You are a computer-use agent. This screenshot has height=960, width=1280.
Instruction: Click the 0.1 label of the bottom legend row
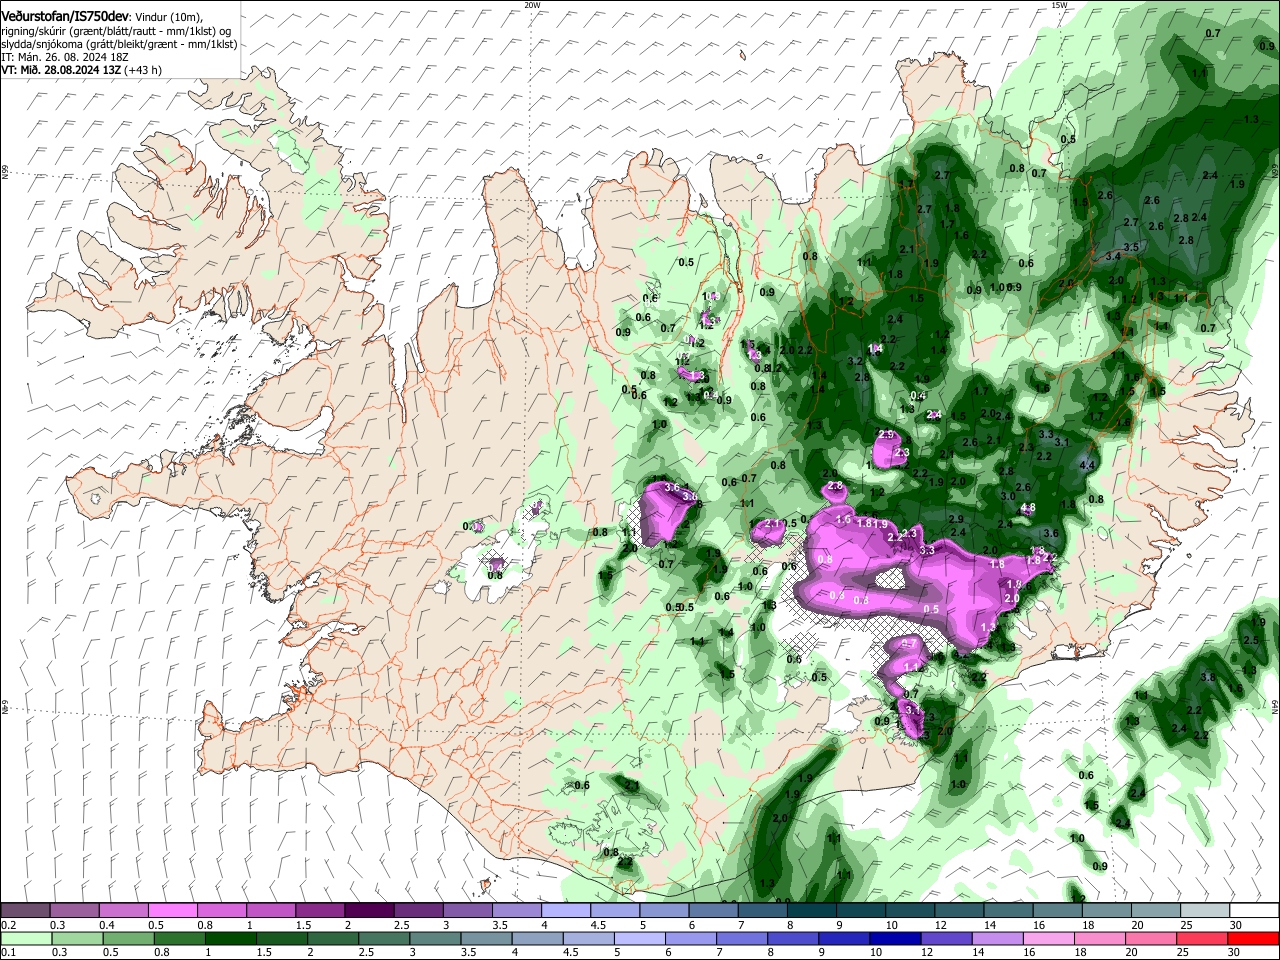click(9, 953)
